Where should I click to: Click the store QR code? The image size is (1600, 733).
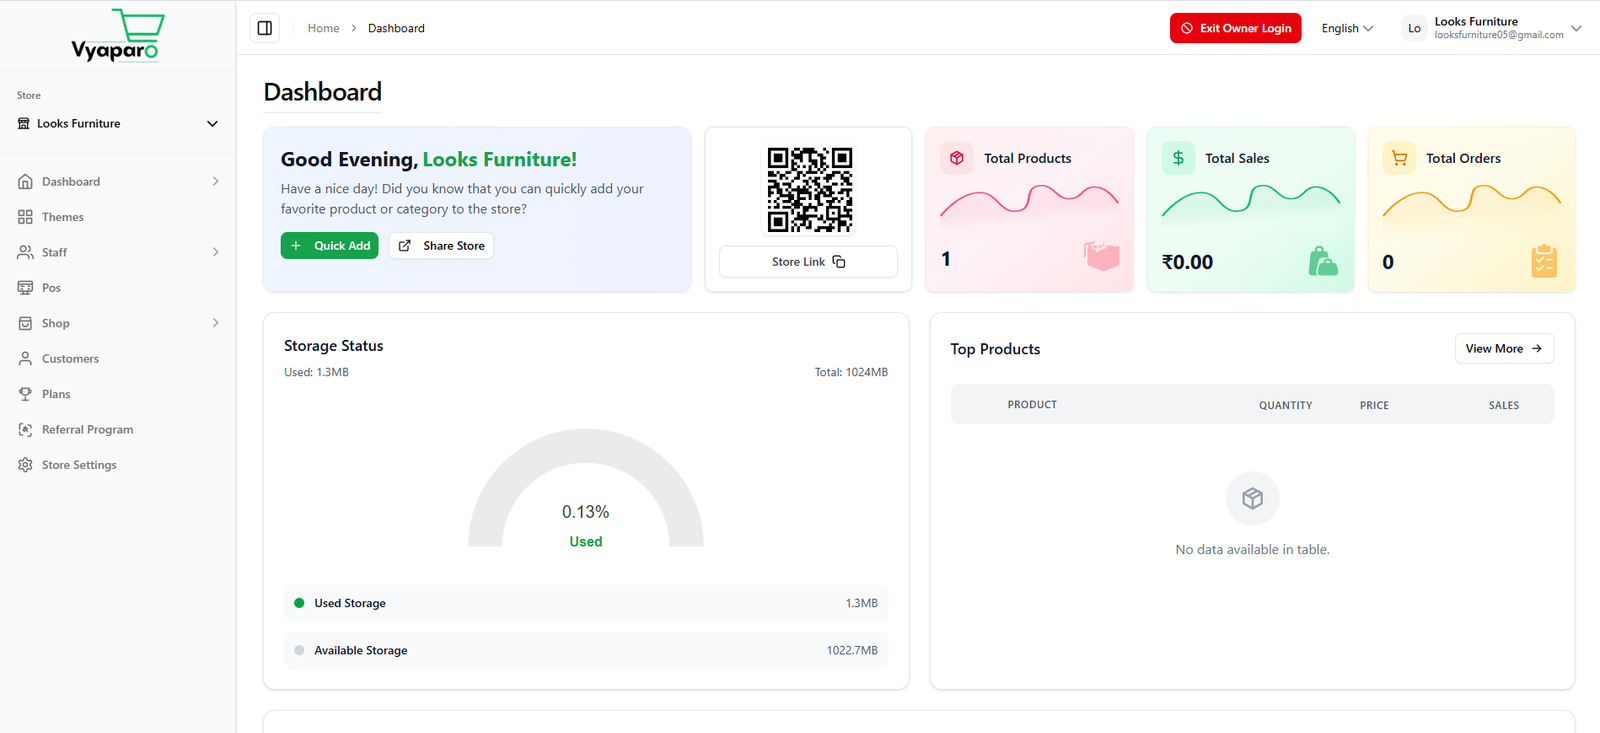click(x=809, y=189)
